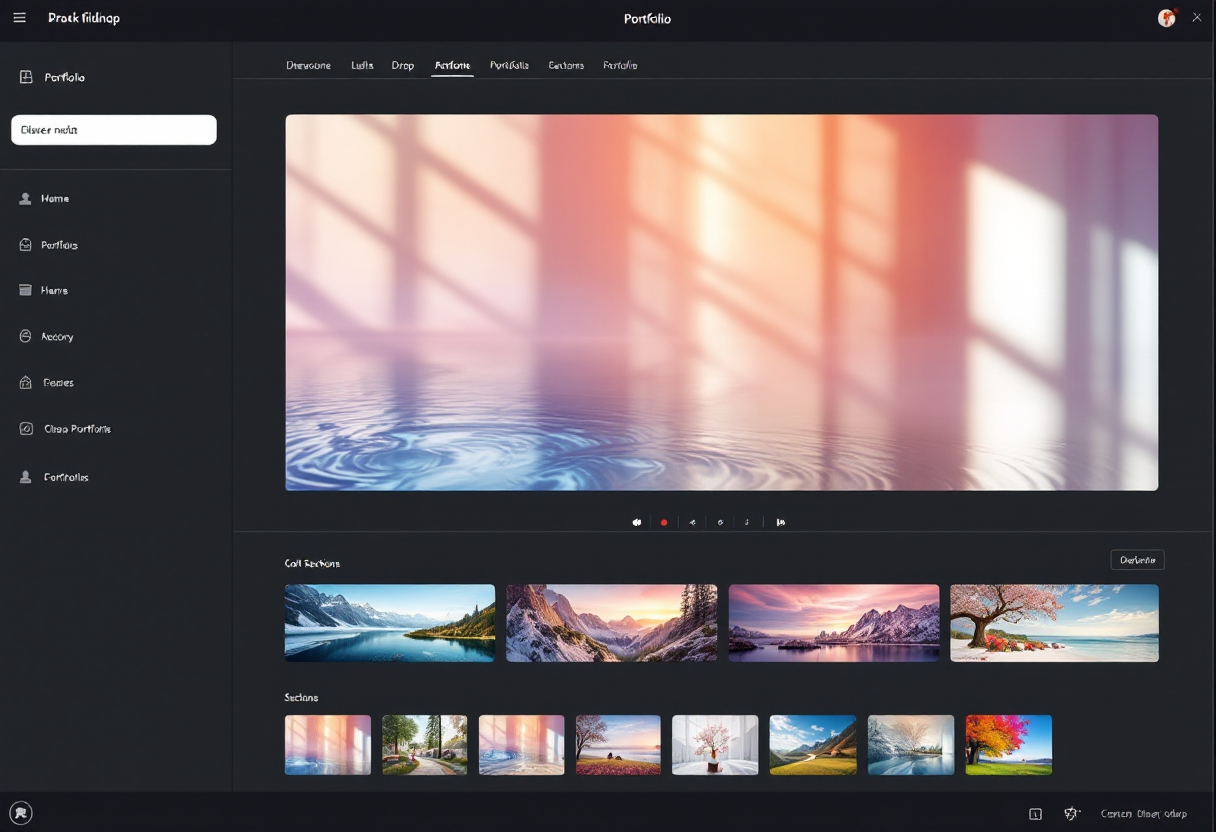
Task: Click the search field in the sidebar
Action: pyautogui.click(x=113, y=129)
